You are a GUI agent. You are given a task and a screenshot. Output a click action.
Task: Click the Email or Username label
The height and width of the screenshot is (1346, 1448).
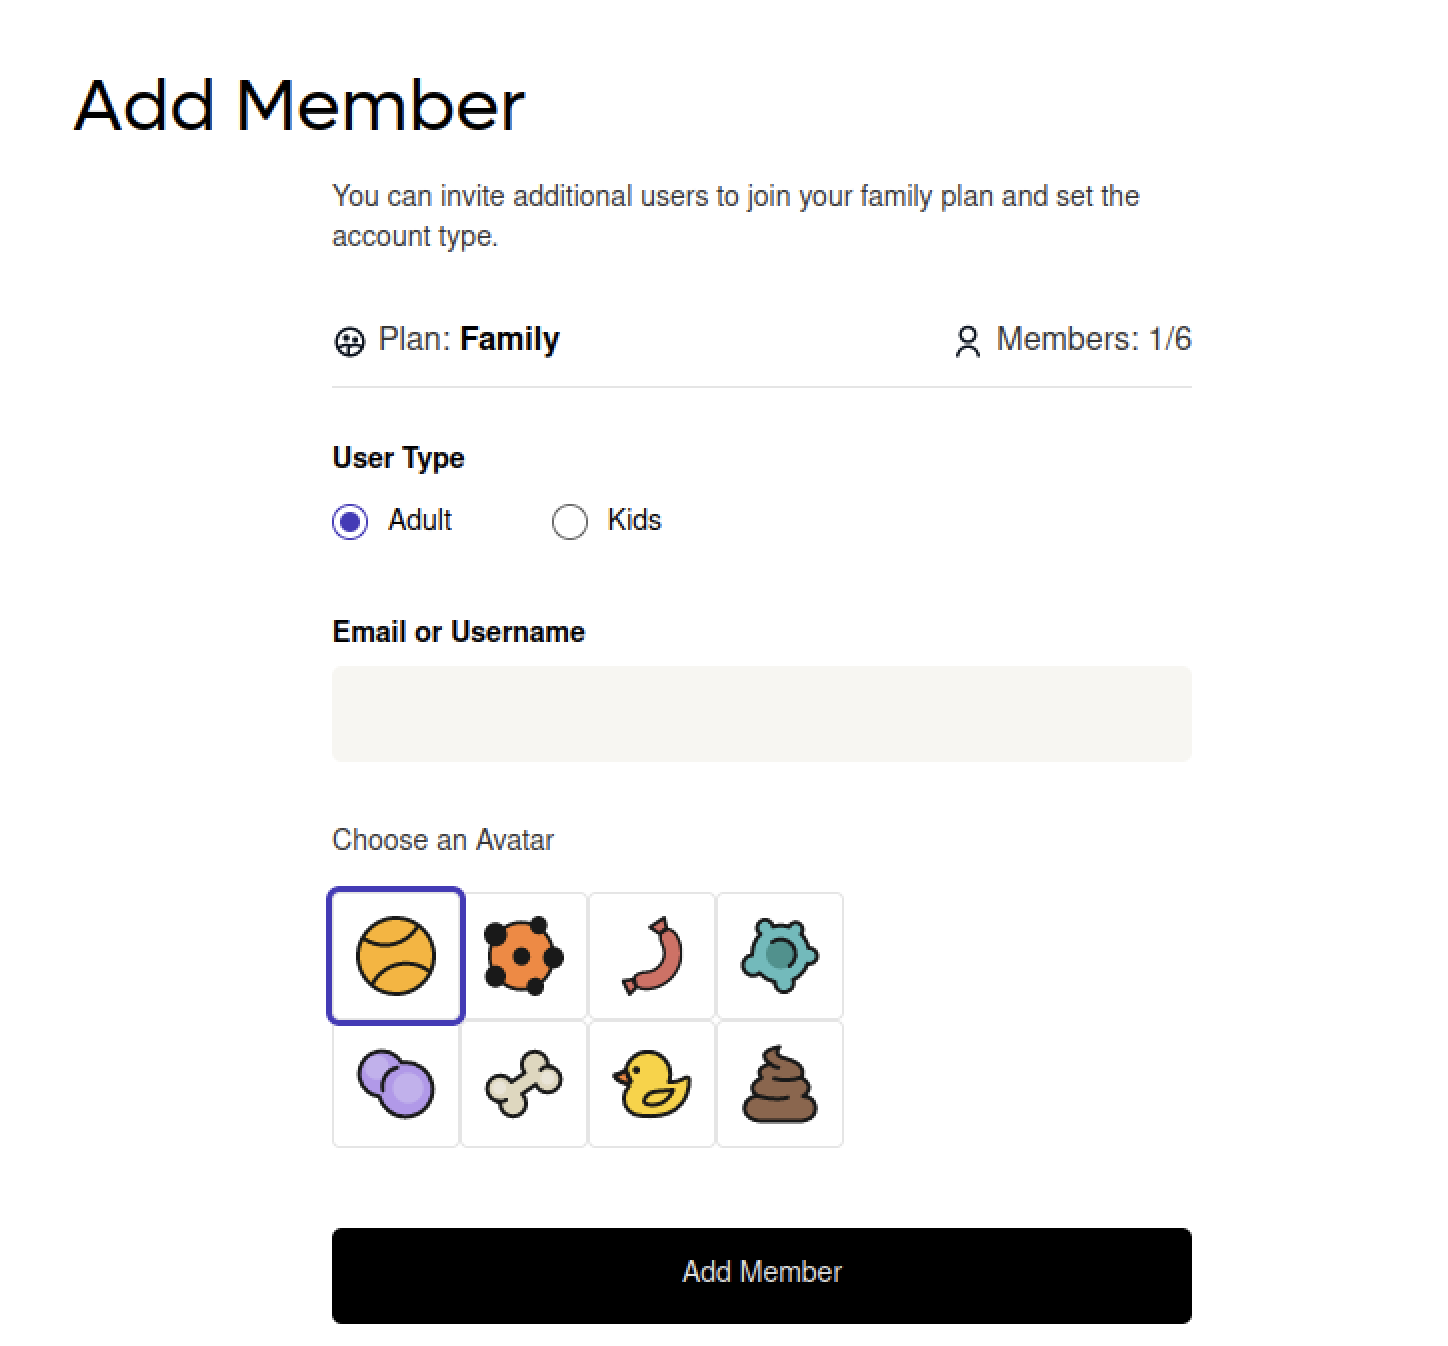click(459, 632)
